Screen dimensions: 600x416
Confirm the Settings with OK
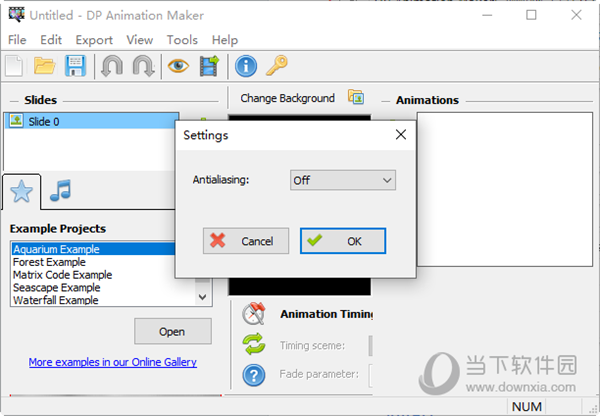[343, 241]
